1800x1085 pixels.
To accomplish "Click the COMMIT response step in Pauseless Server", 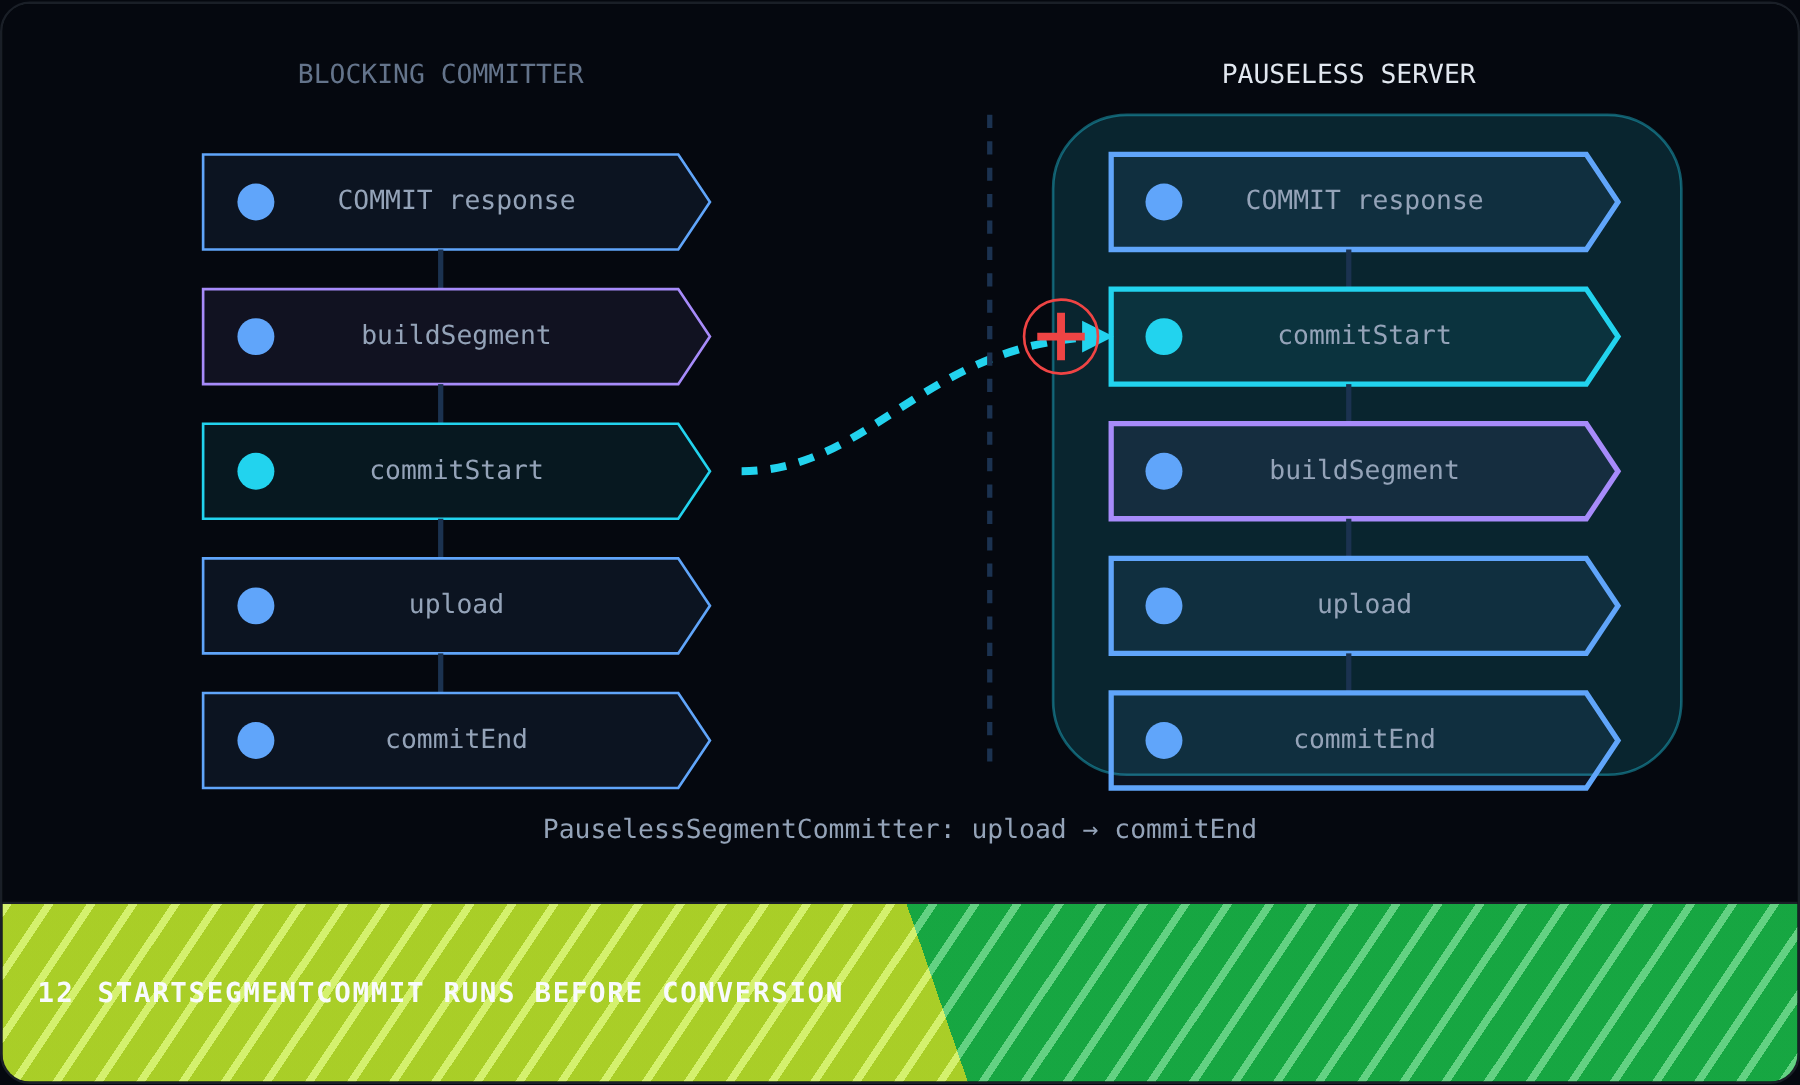I will (1364, 202).
